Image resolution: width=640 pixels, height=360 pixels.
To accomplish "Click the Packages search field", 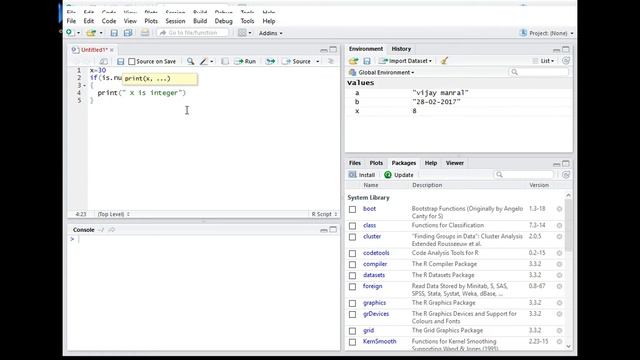I will [524, 175].
